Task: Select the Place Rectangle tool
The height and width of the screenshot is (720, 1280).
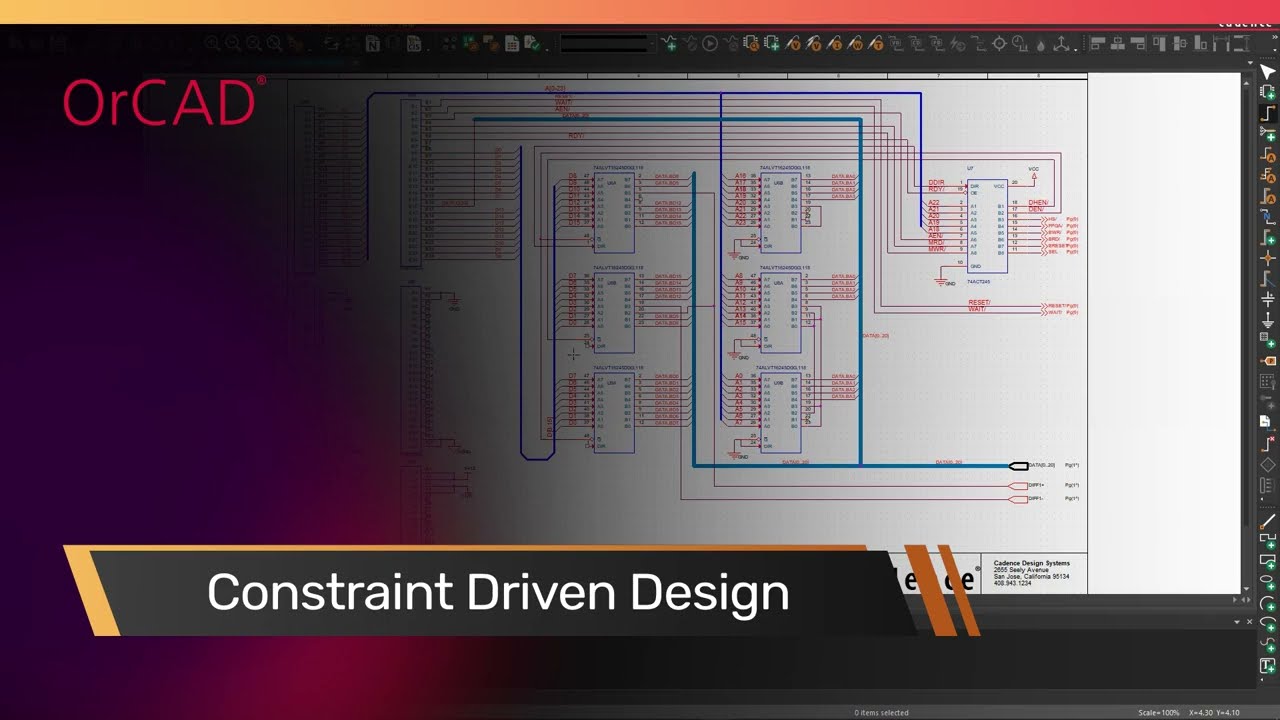Action: click(x=1268, y=560)
